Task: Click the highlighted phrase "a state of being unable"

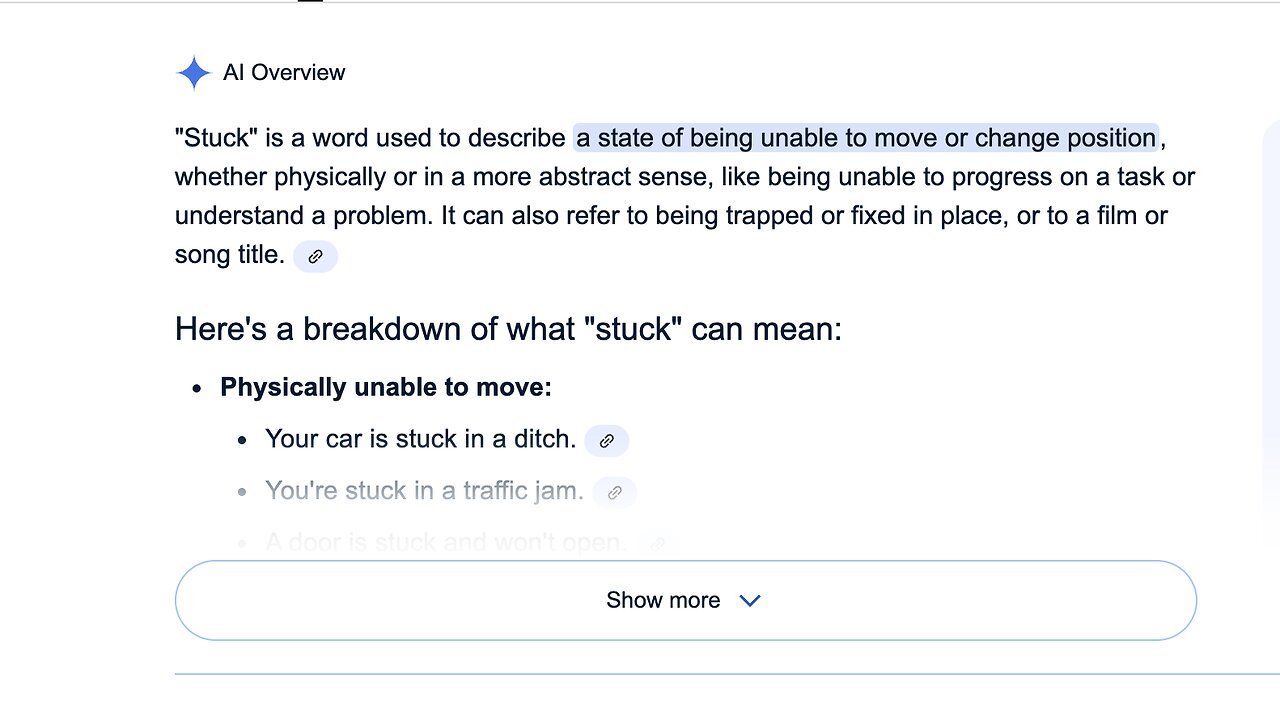Action: pyautogui.click(x=700, y=138)
